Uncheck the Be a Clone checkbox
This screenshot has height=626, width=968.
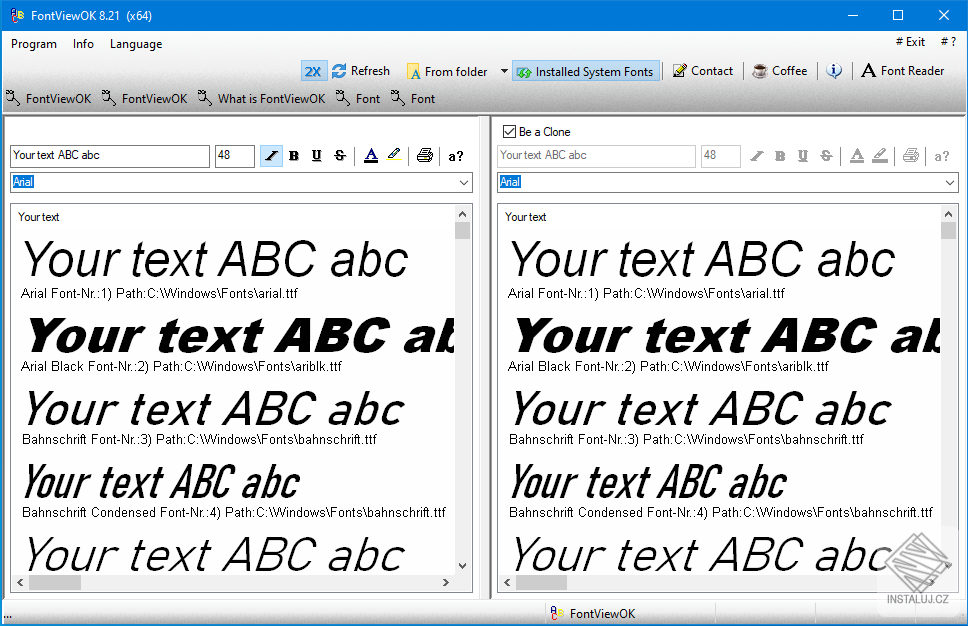(x=509, y=131)
